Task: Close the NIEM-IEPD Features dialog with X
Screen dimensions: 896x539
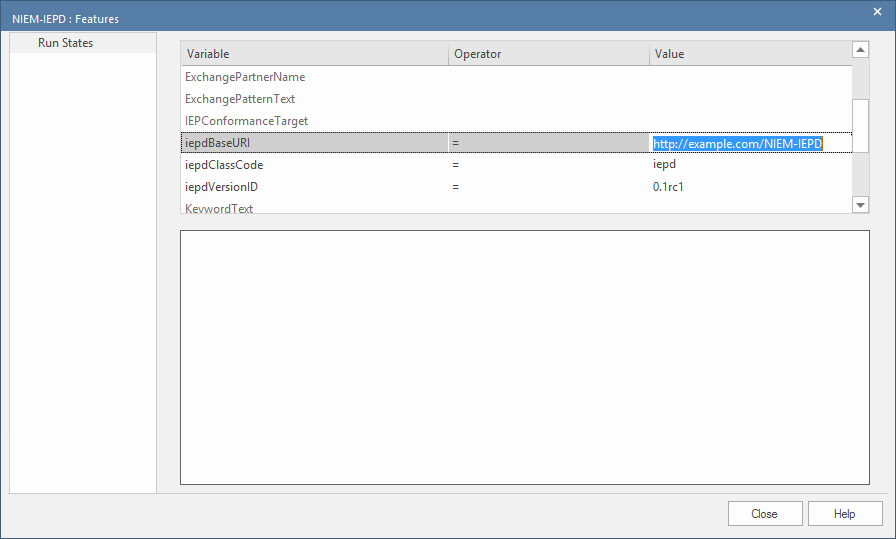Action: tap(877, 11)
